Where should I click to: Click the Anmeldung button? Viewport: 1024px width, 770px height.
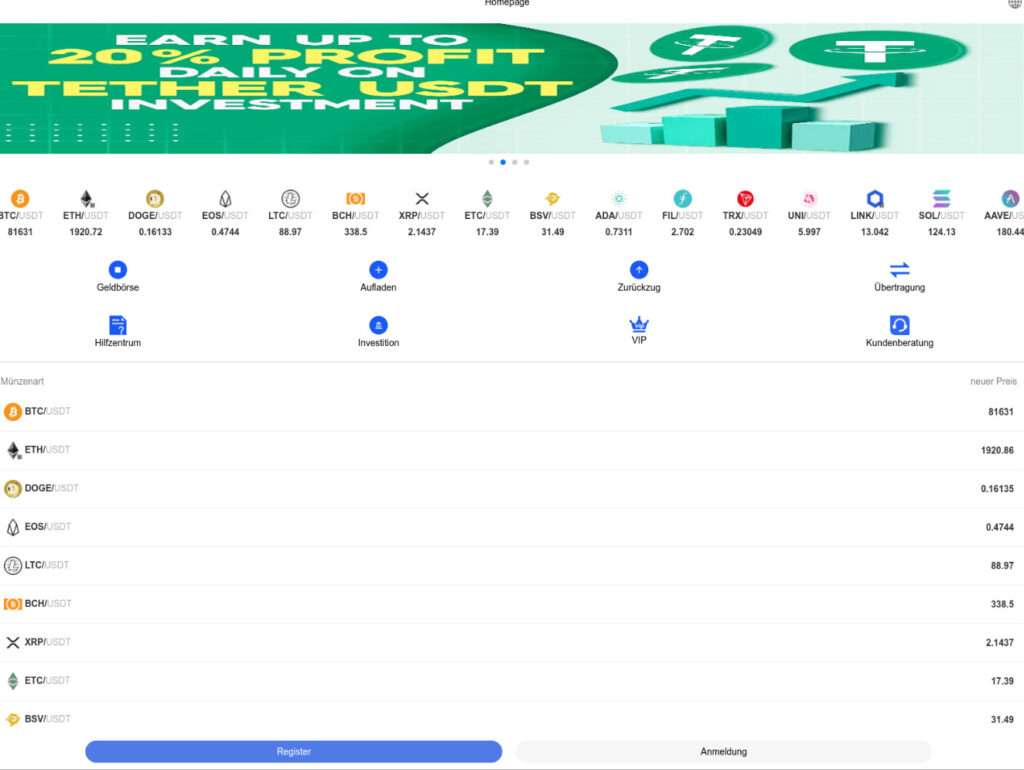[722, 750]
